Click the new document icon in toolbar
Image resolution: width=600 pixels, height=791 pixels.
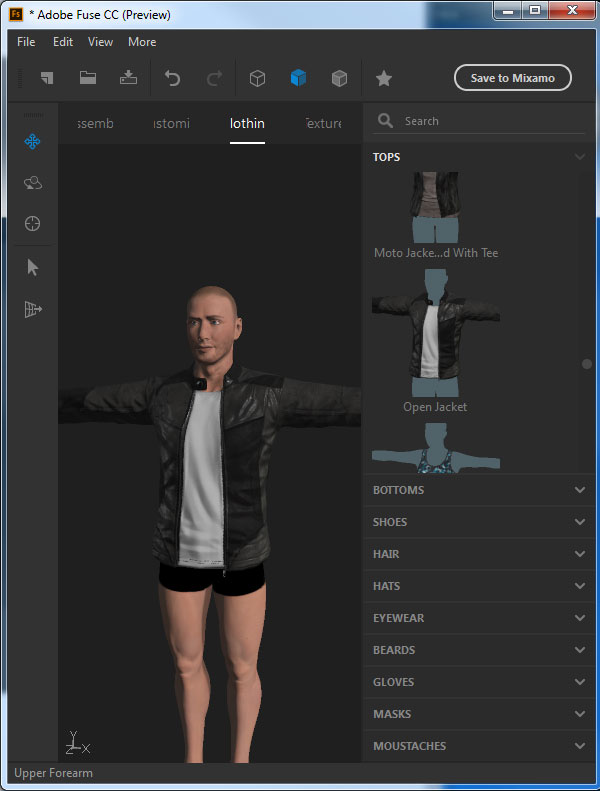47,78
